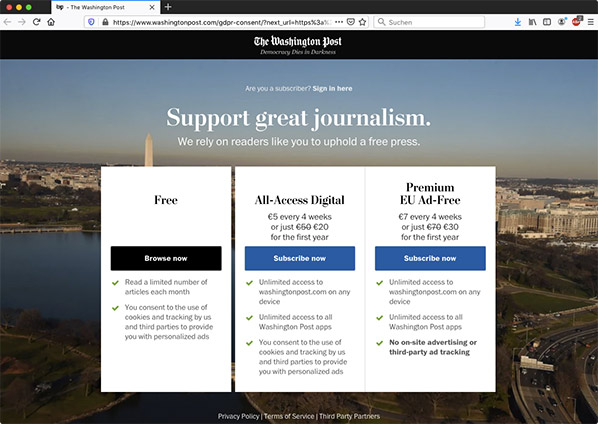The width and height of the screenshot is (598, 424).
Task: Click the All-Access Digital heading
Action: (299, 200)
